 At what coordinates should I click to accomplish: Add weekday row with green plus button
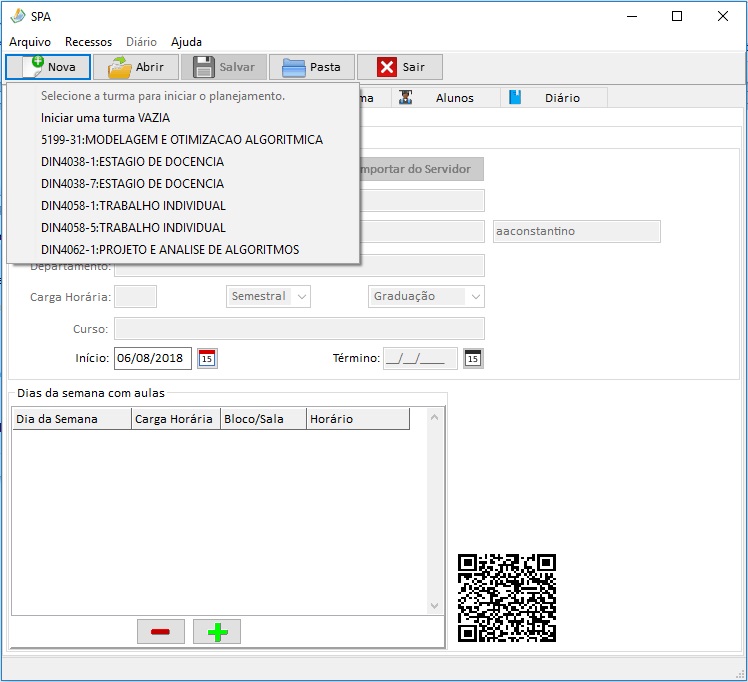click(x=217, y=632)
